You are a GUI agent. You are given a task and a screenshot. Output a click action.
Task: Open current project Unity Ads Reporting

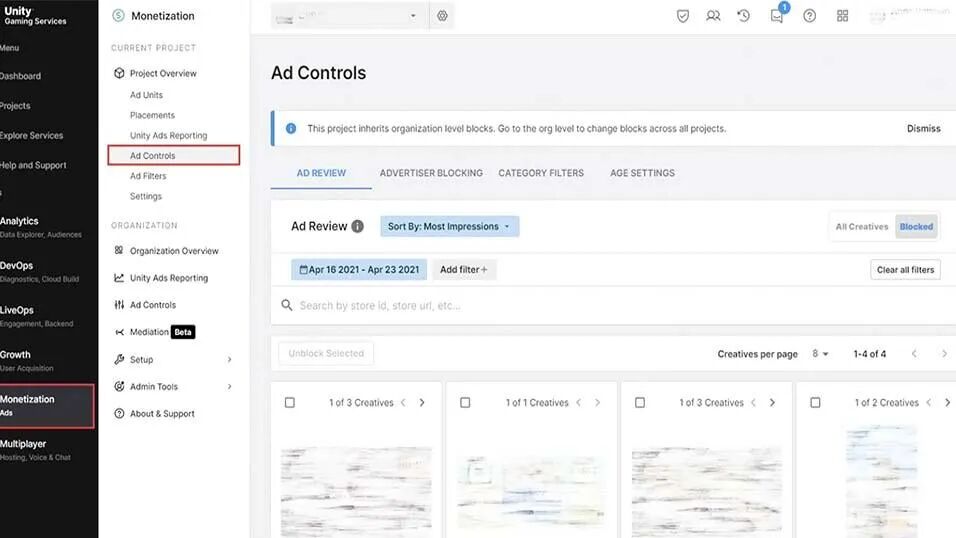tap(168, 135)
